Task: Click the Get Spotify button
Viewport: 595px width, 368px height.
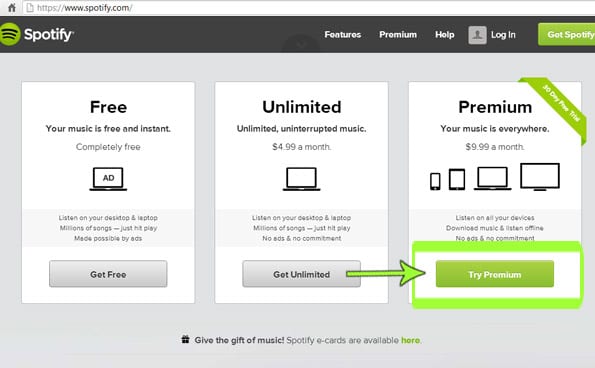Action: [567, 35]
